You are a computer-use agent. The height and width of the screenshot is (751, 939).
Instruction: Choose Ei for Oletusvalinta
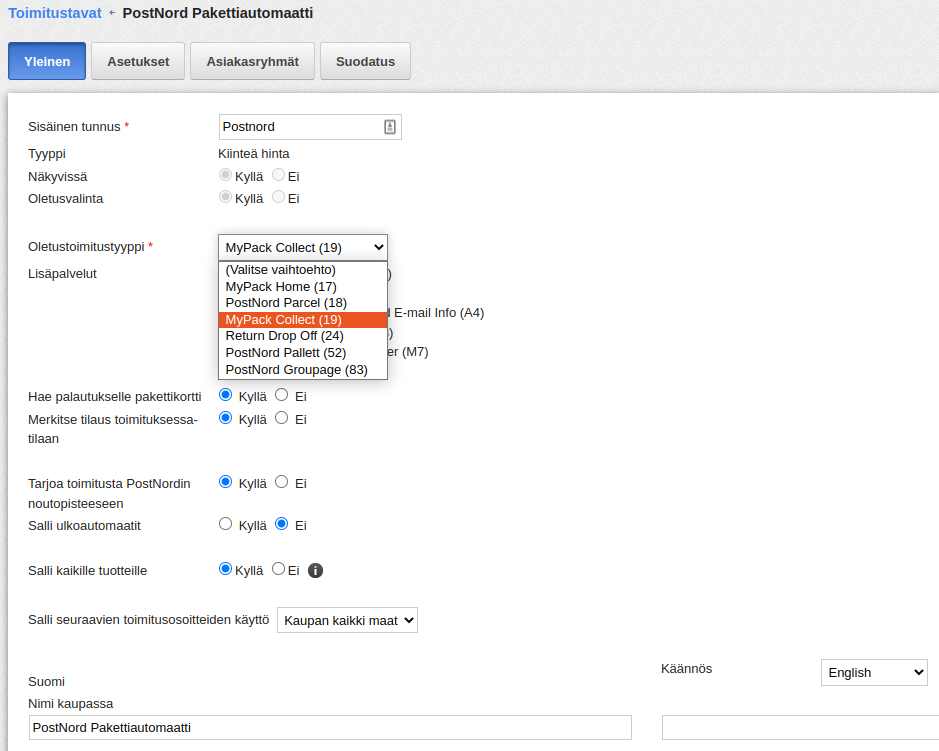click(x=278, y=197)
